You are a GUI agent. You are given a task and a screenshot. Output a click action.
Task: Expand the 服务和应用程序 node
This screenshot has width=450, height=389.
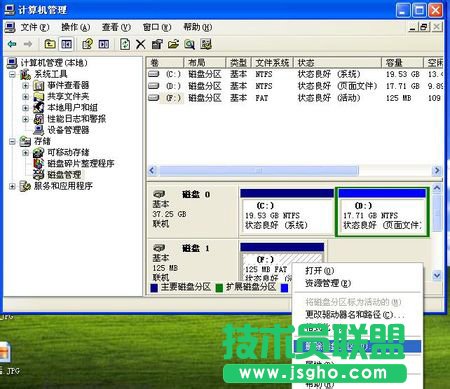coord(12,186)
